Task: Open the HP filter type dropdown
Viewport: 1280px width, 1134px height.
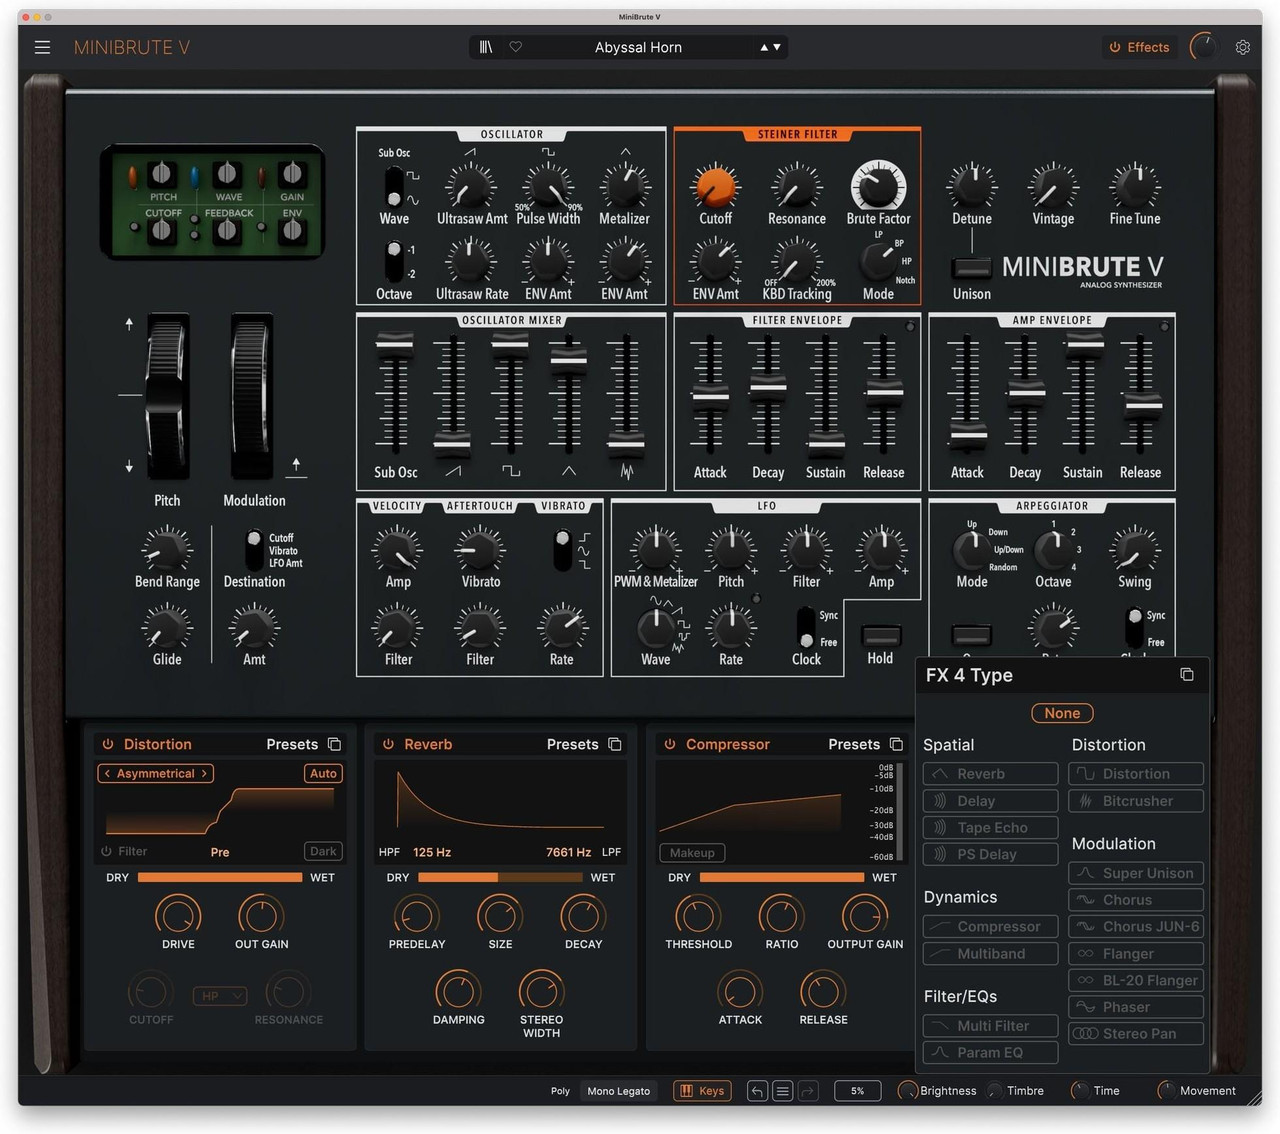Action: click(x=219, y=996)
